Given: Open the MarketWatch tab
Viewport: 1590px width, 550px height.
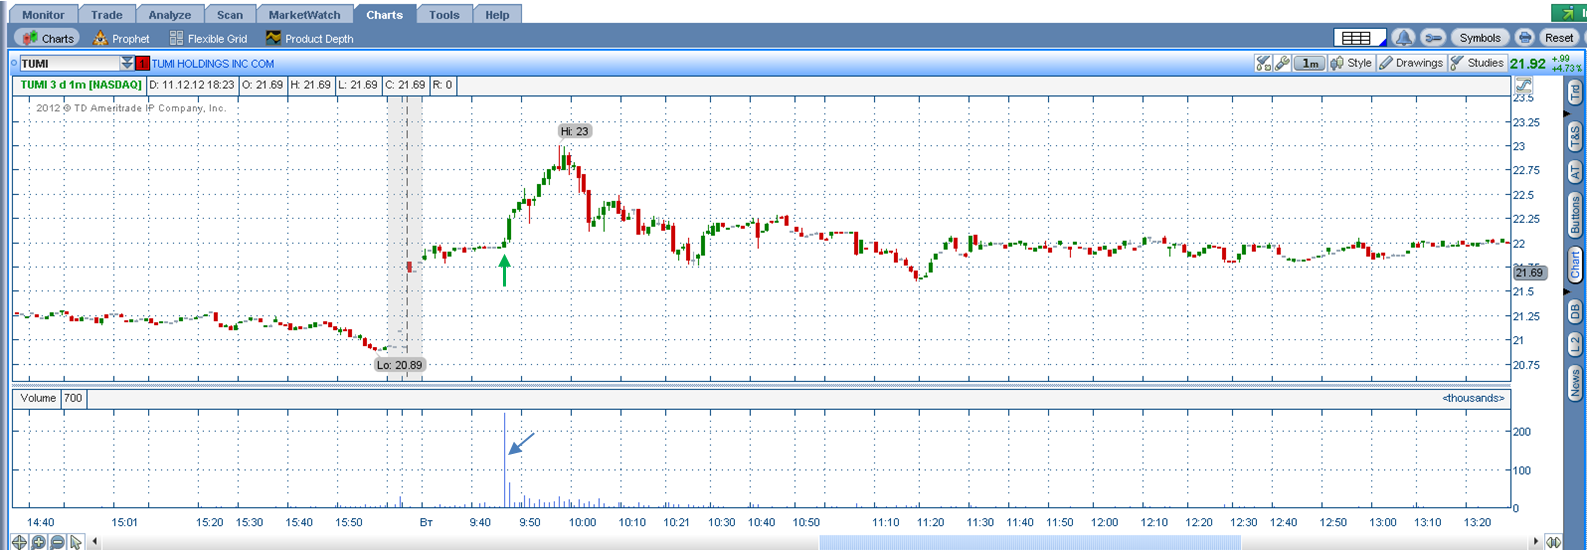Looking at the screenshot, I should point(305,14).
